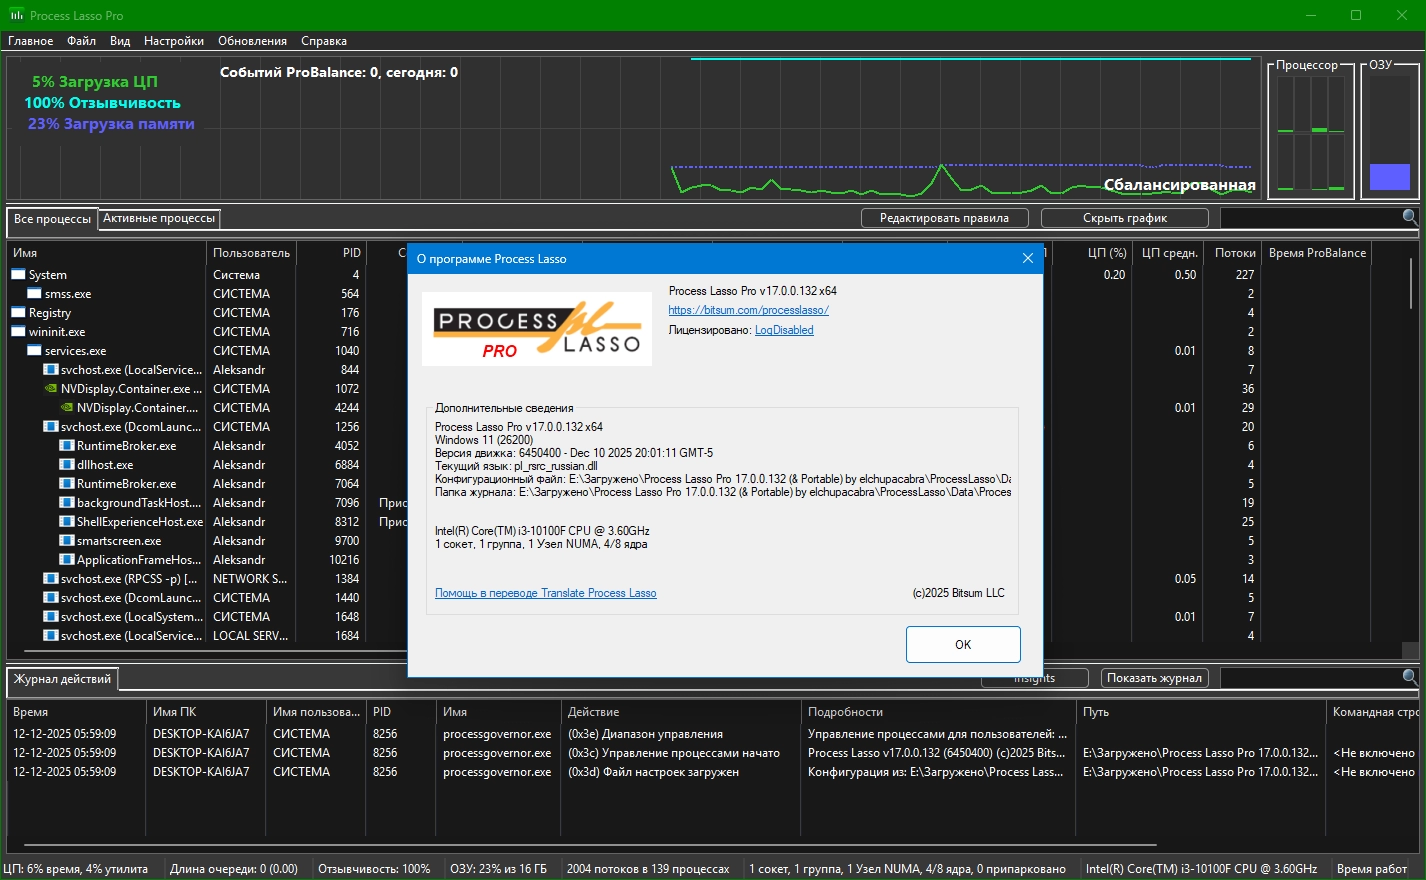Click "Длина очереди: 0 (0.00)" in status bar
The image size is (1426, 880).
tap(234, 869)
